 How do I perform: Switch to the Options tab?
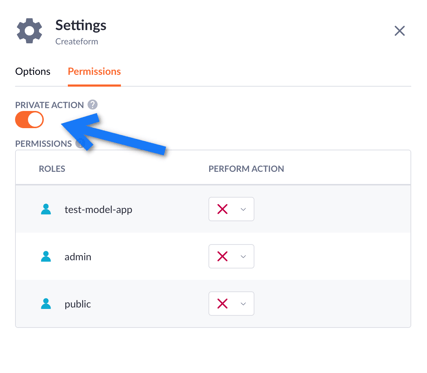click(33, 71)
